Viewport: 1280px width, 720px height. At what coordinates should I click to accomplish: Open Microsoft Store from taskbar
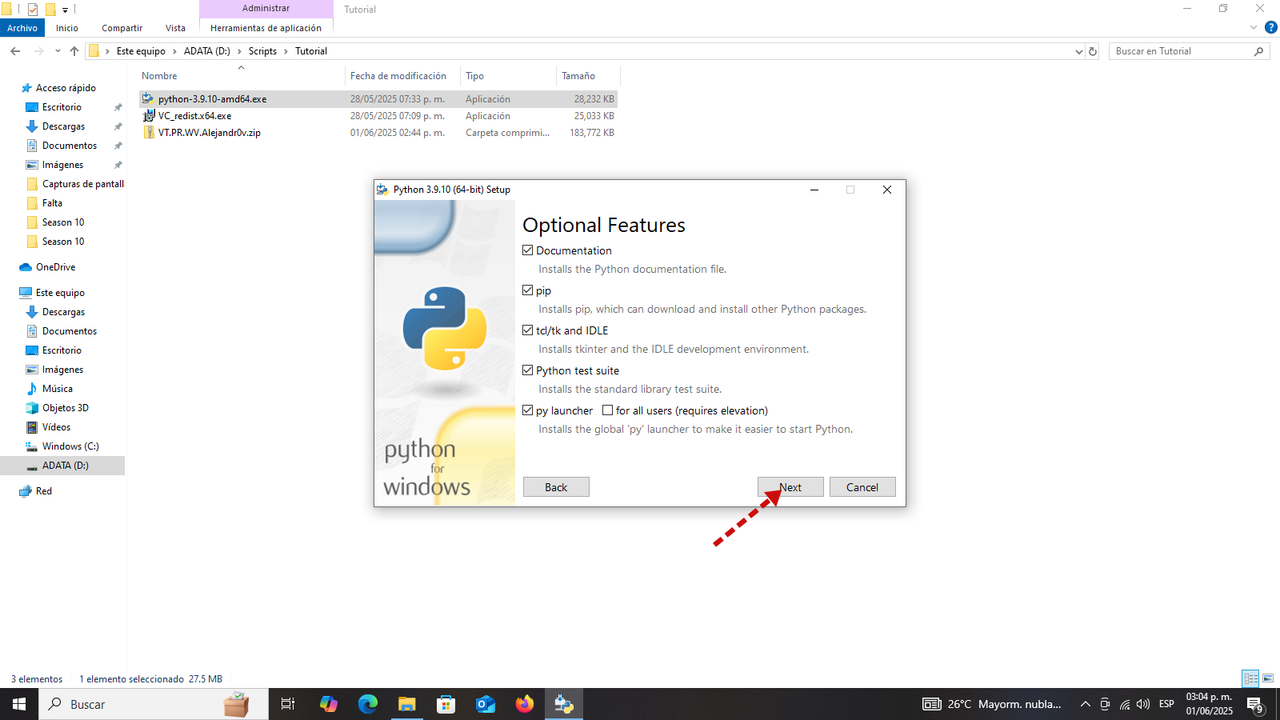click(x=446, y=704)
